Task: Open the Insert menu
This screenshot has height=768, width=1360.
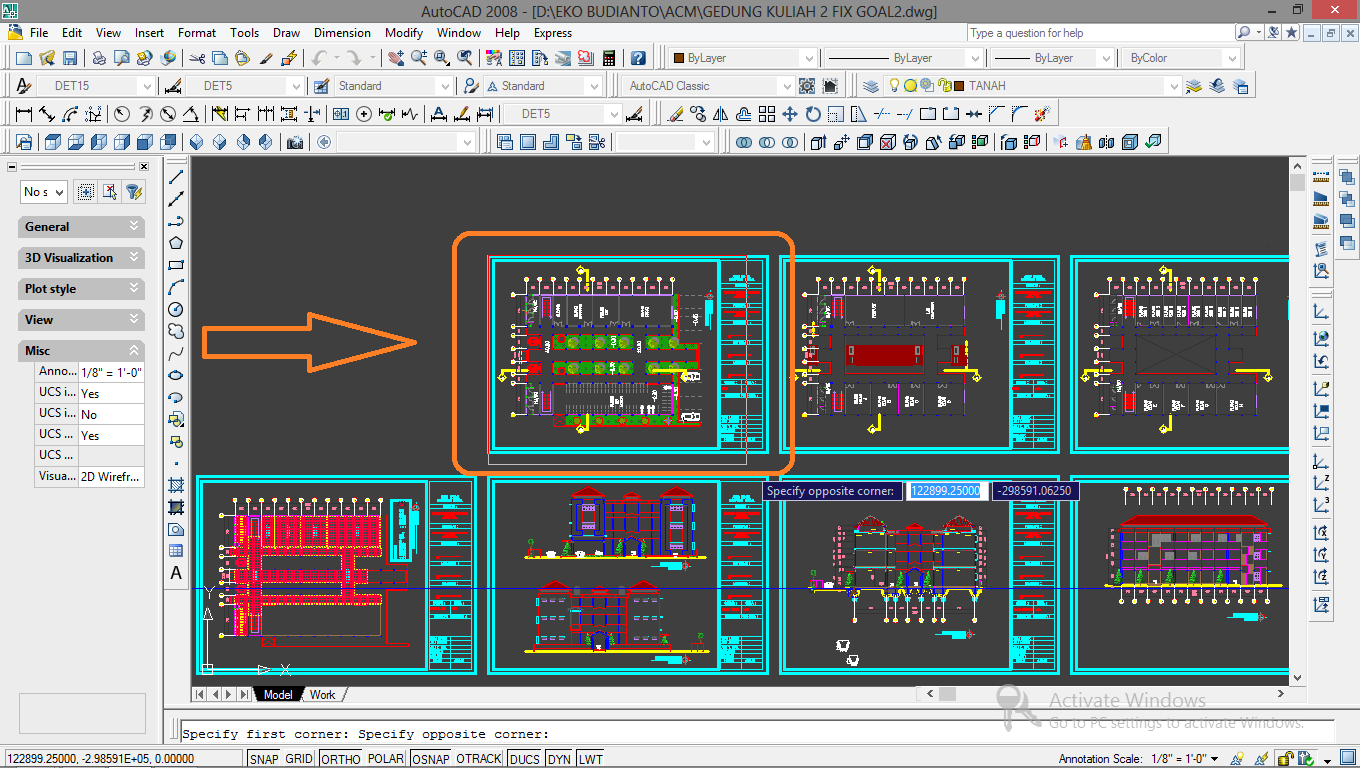Action: 150,33
